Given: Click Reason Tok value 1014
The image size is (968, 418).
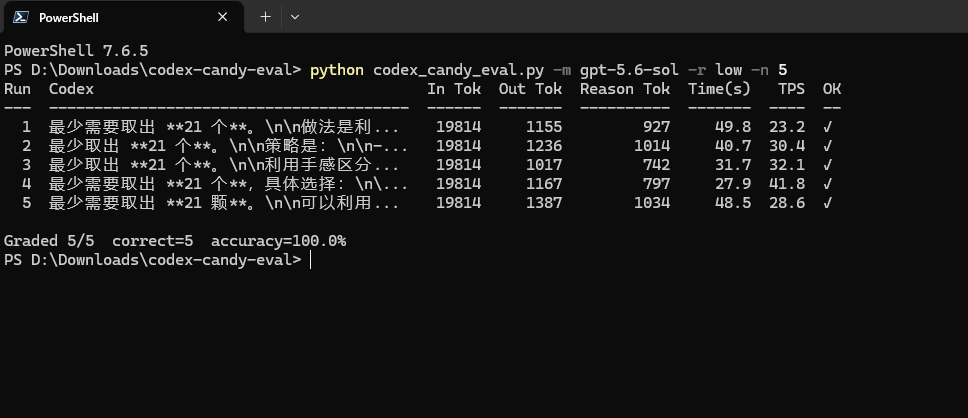Looking at the screenshot, I should (x=652, y=146).
